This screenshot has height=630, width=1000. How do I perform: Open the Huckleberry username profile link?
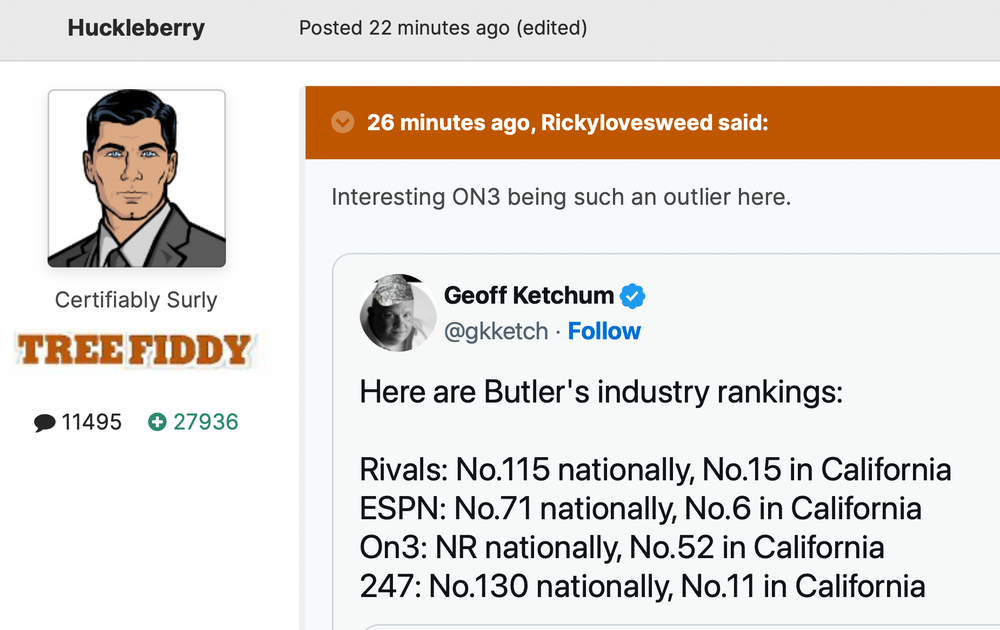click(136, 28)
